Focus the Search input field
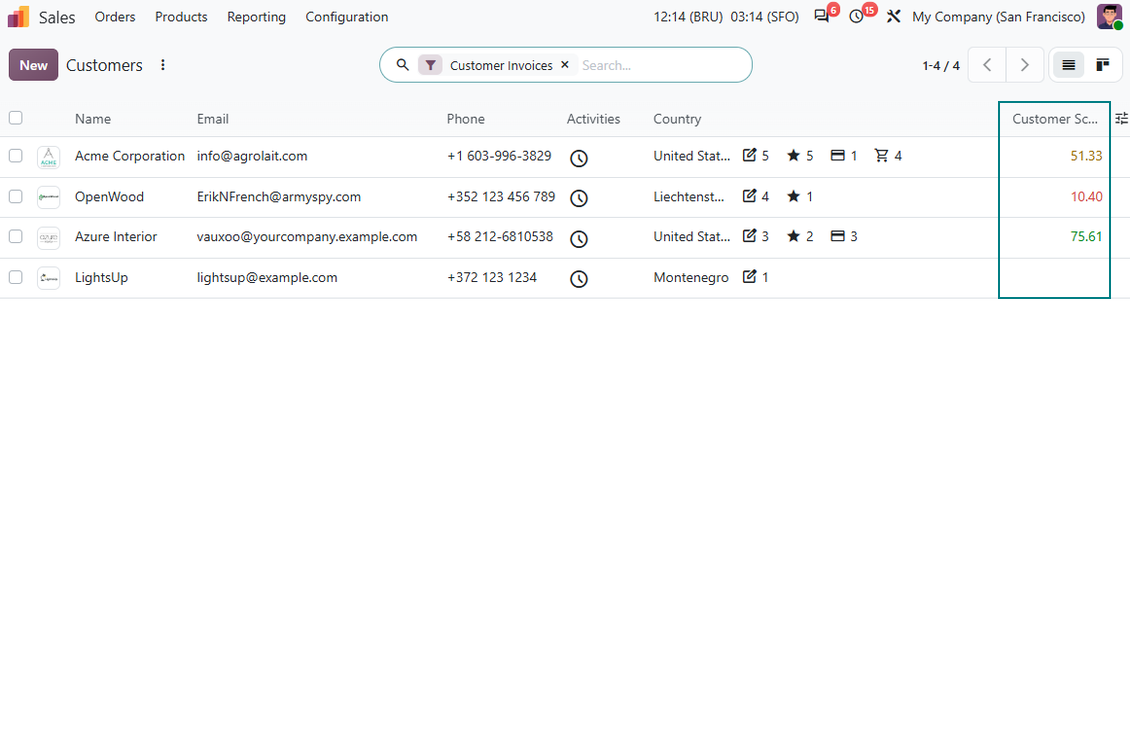Image resolution: width=1130 pixels, height=743 pixels. click(x=662, y=66)
